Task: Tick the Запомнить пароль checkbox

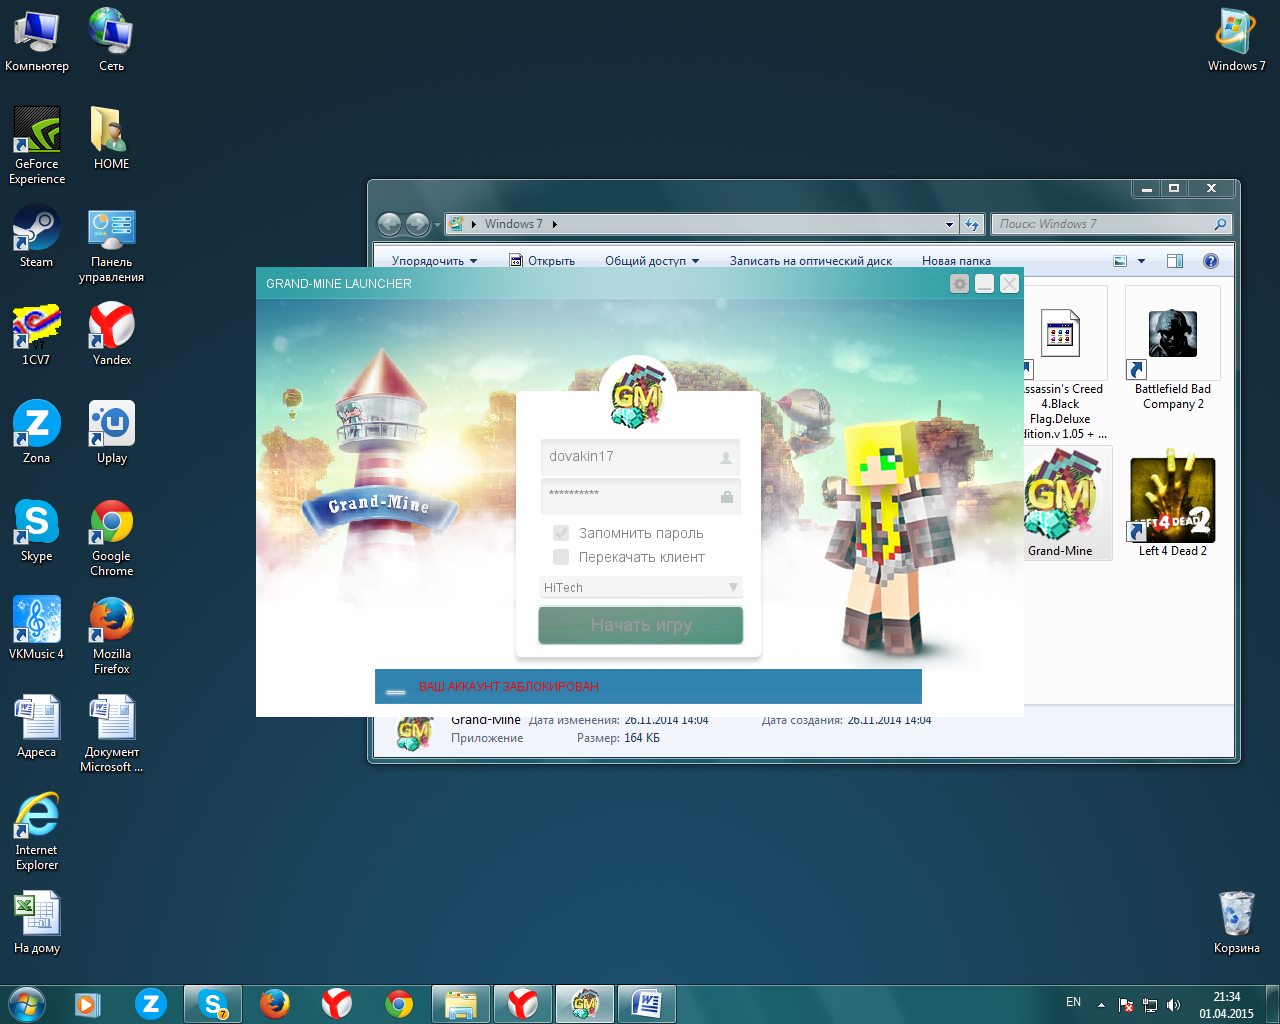Action: point(561,533)
